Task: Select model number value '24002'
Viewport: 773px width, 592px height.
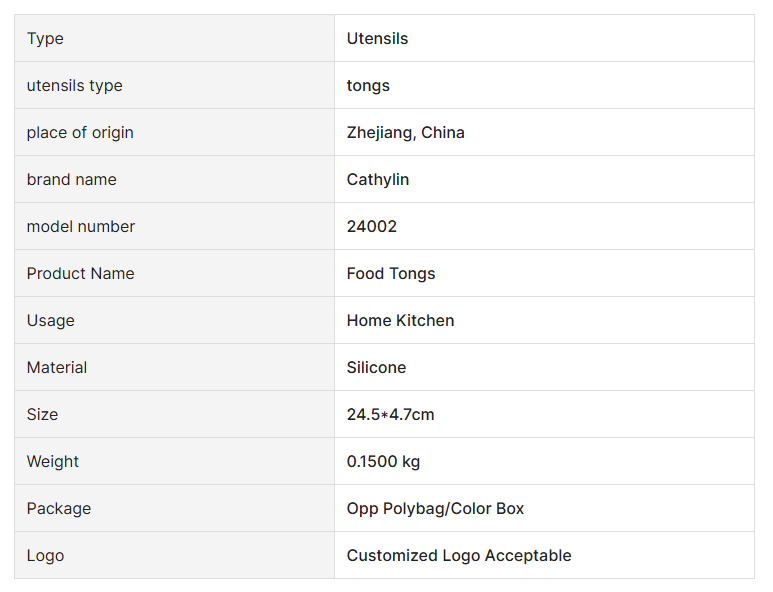Action: 372,227
